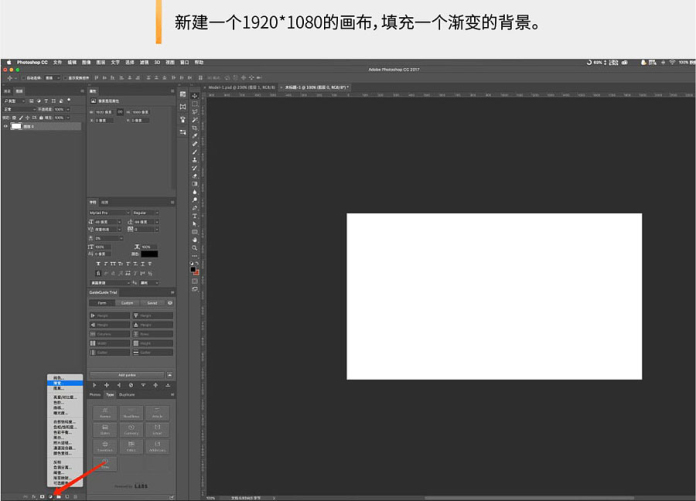696x501 pixels.
Task: Click the layer thumbnail in Layers panel
Action: 16,126
